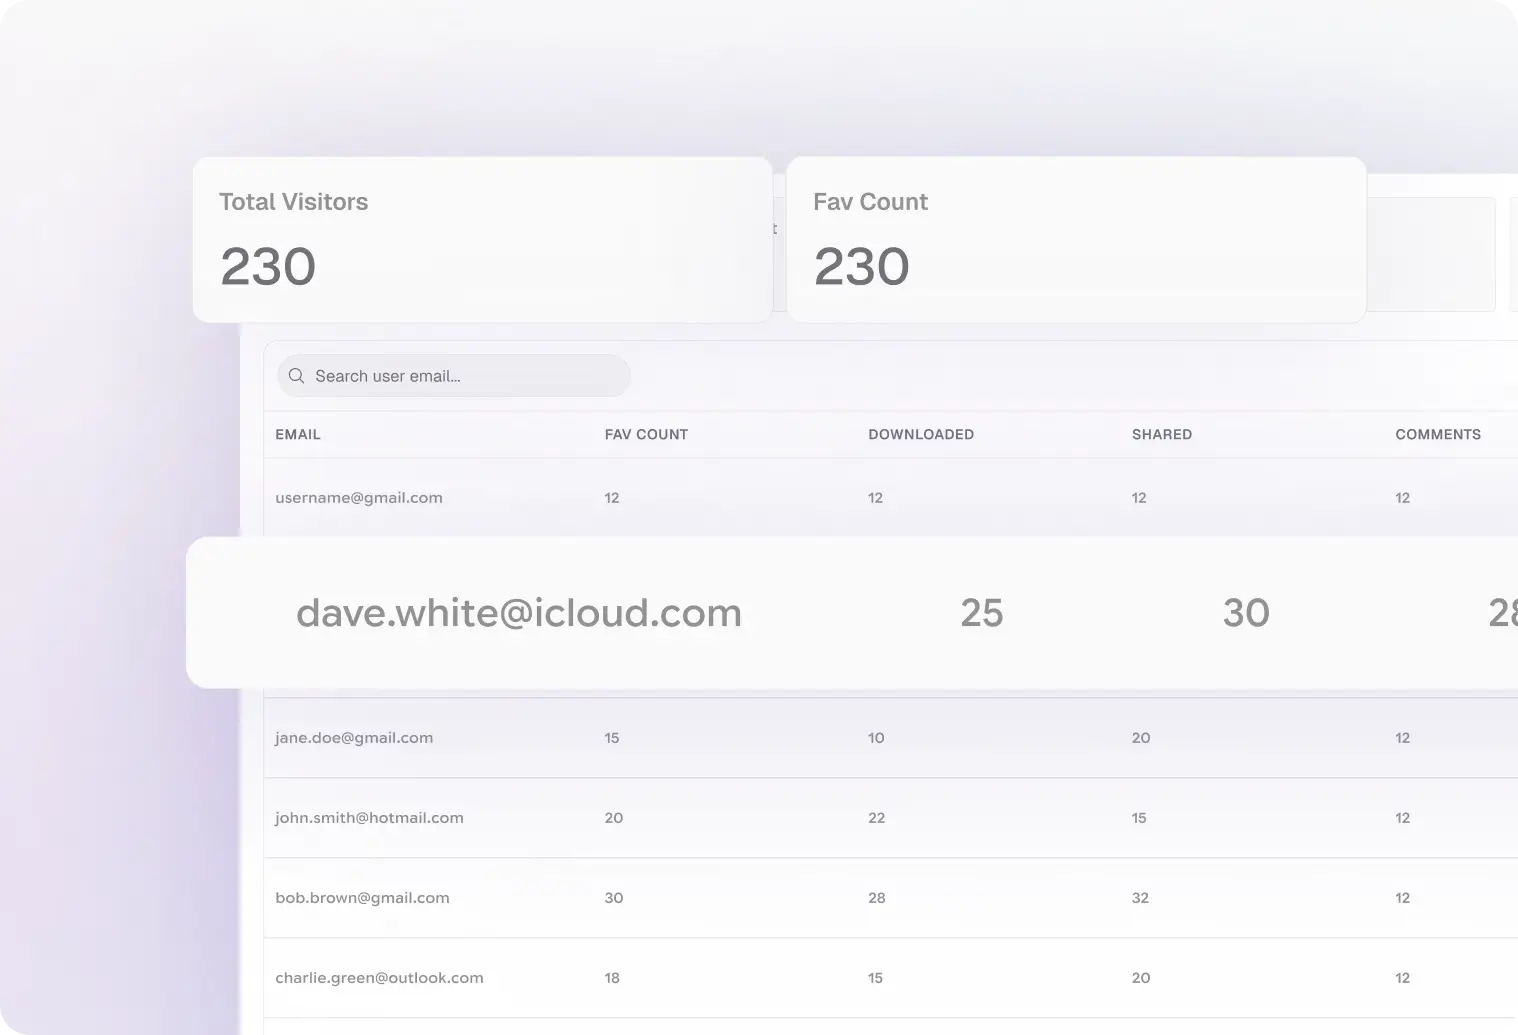Click fav count 20 for john.smith

(x=614, y=818)
